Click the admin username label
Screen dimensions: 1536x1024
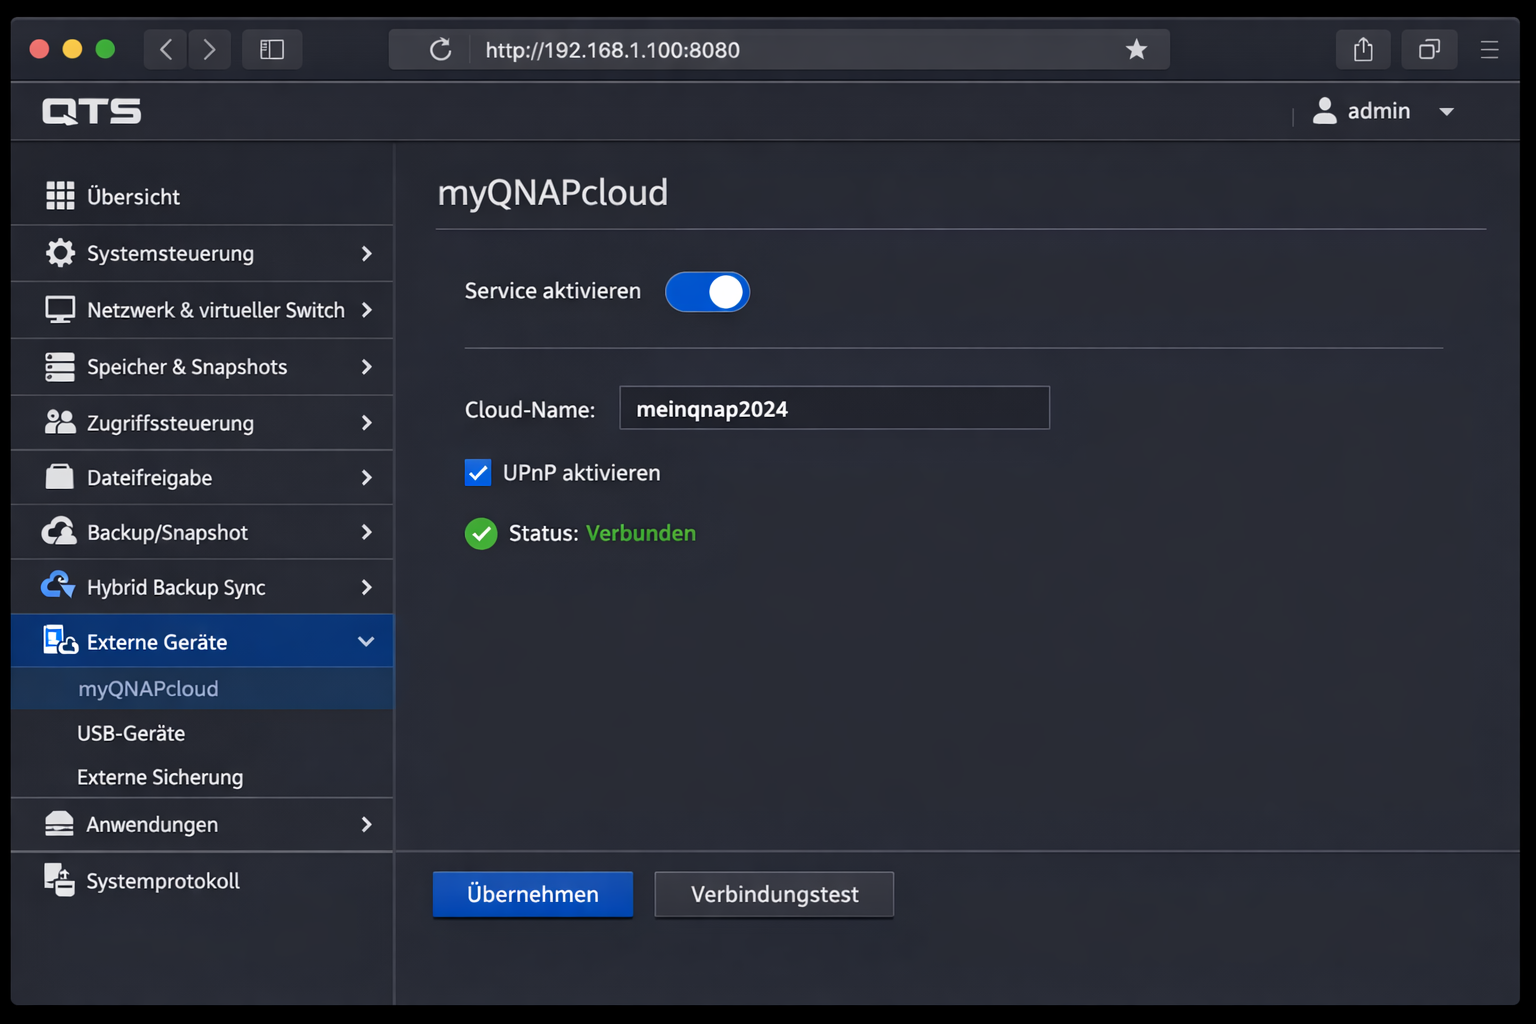pyautogui.click(x=1379, y=111)
